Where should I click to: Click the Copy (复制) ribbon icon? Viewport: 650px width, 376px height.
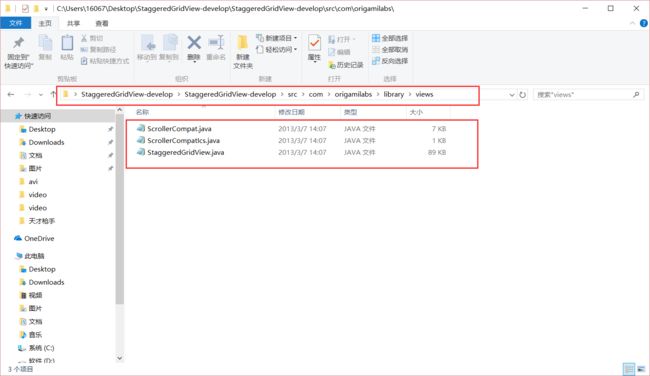pos(45,43)
